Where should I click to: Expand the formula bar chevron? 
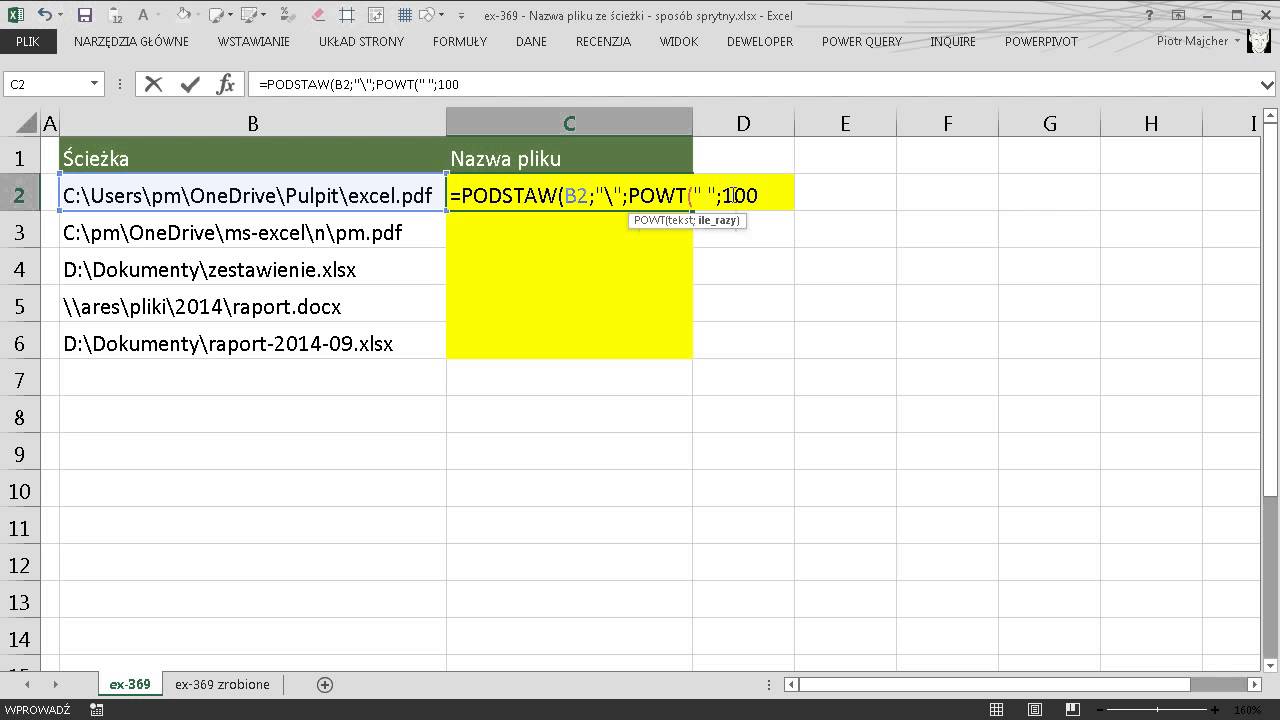point(1265,85)
